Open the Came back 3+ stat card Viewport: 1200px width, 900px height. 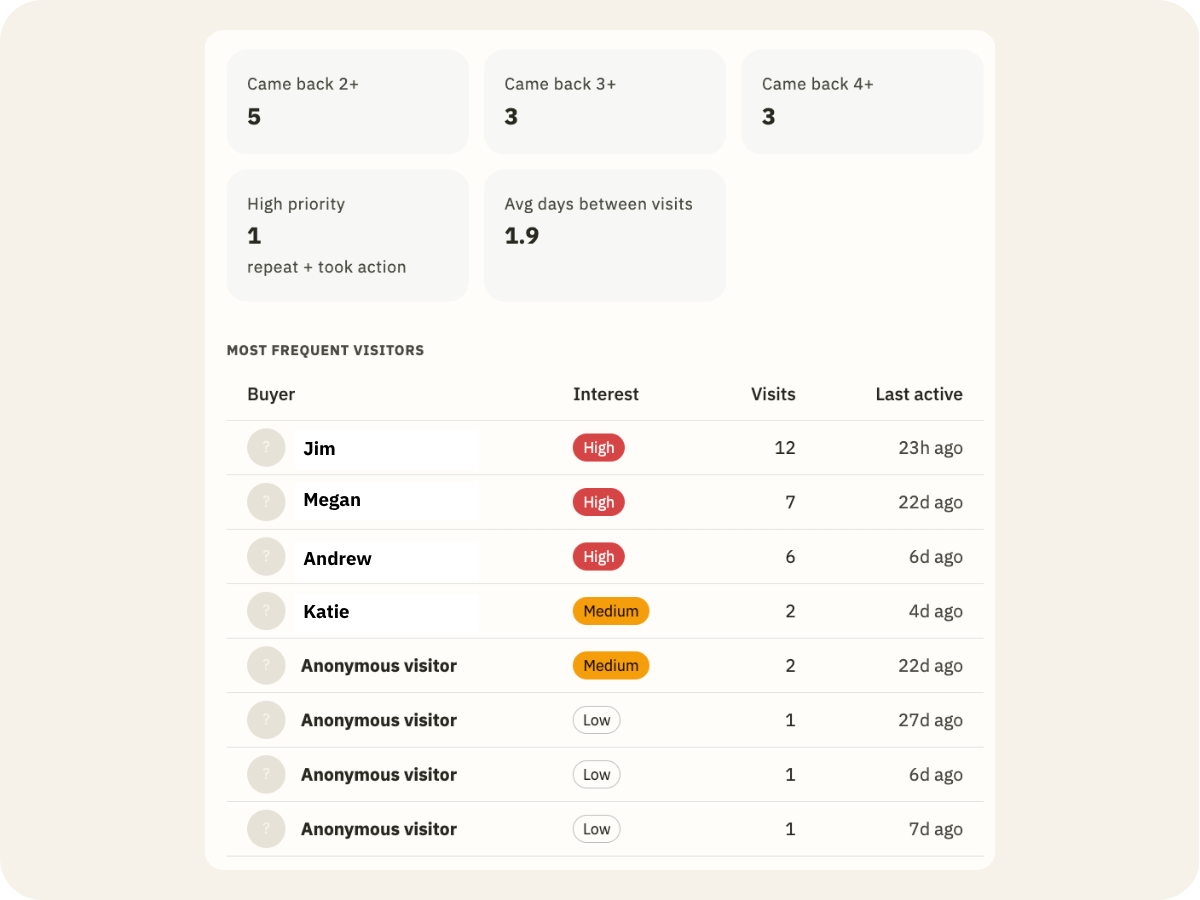(x=605, y=102)
